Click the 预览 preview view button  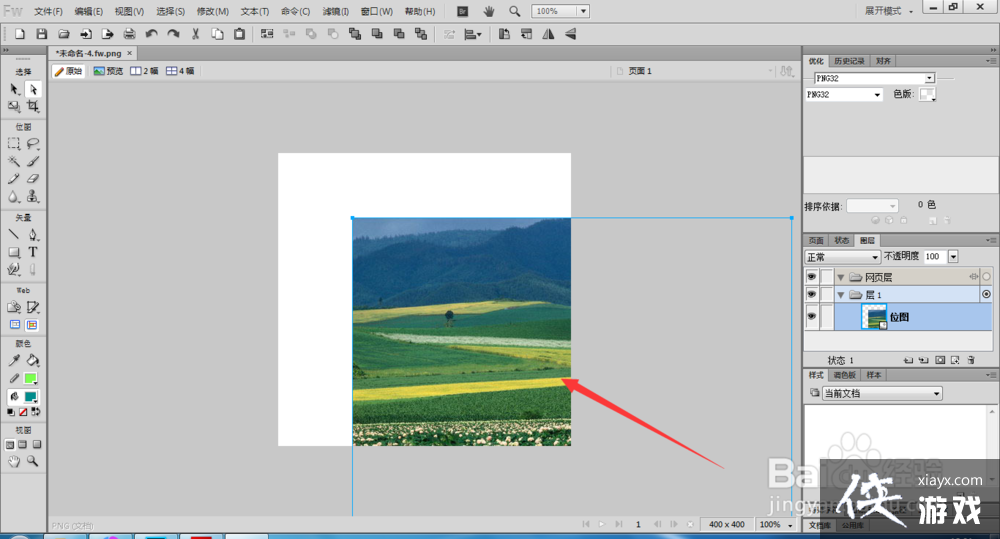[x=108, y=71]
